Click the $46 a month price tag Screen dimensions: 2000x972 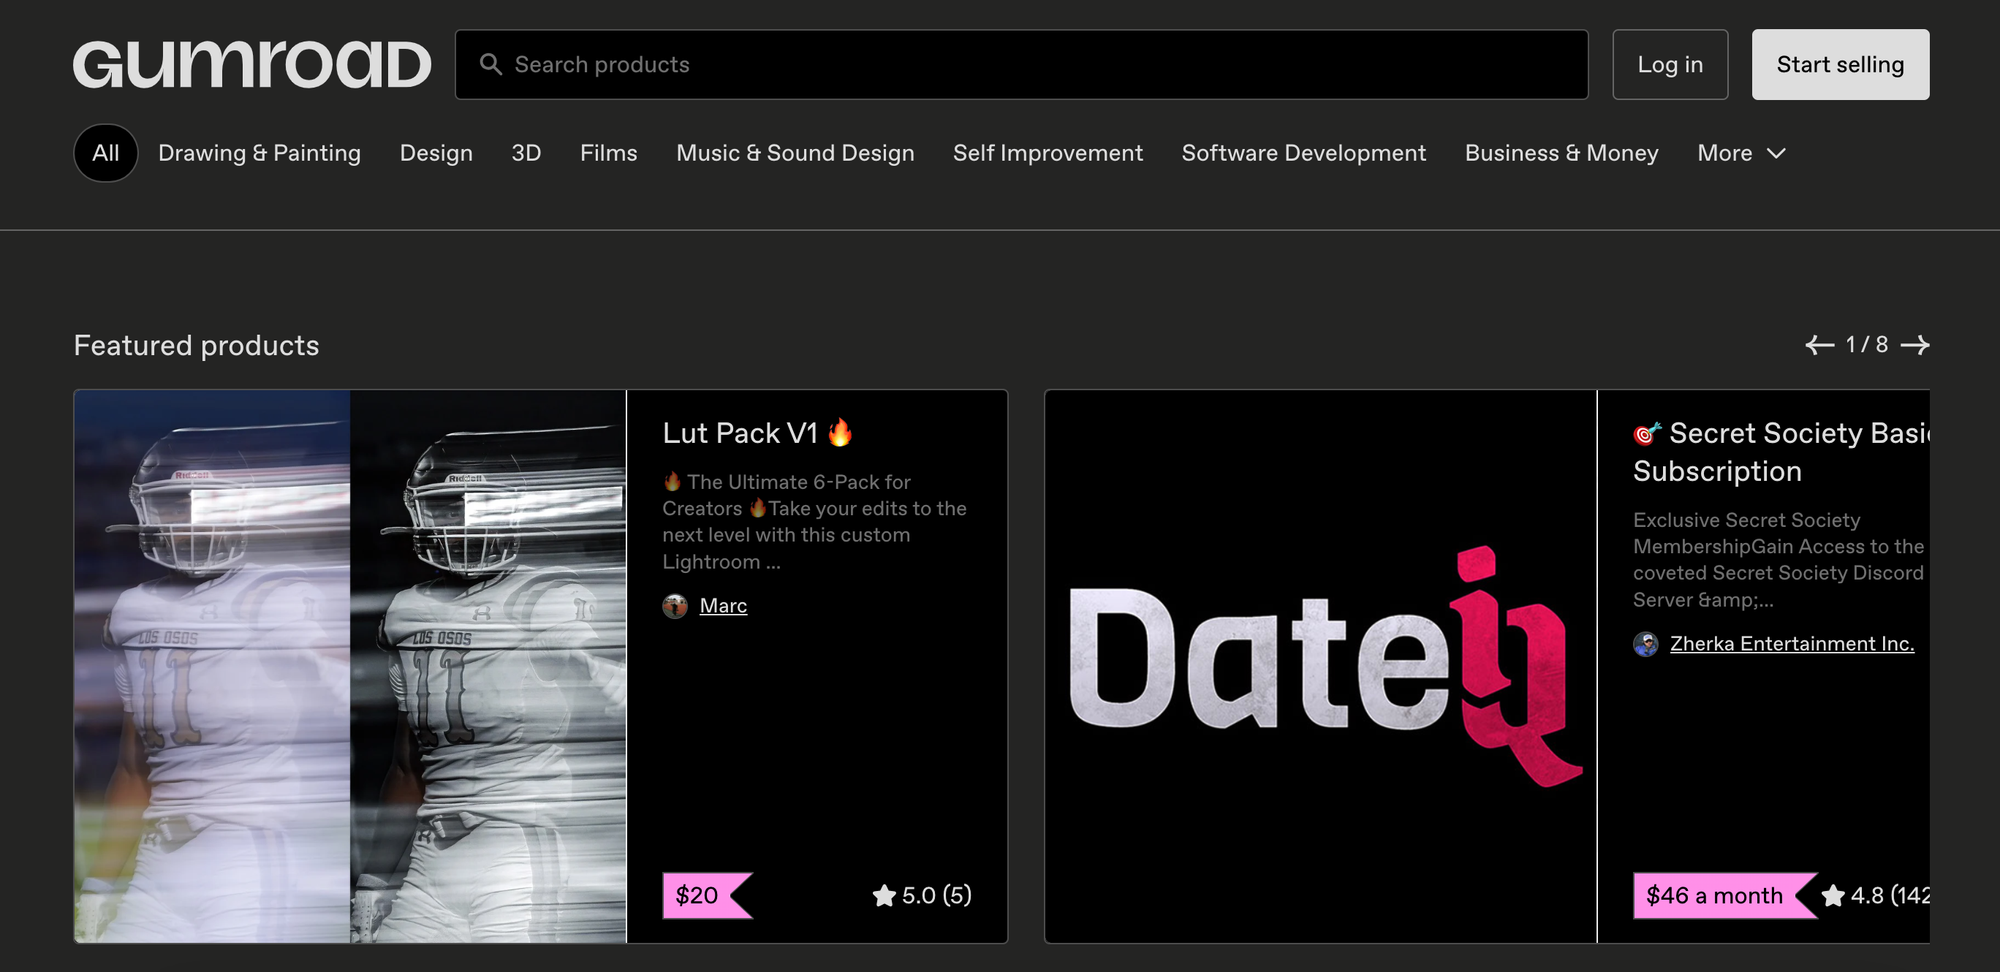tap(1724, 895)
